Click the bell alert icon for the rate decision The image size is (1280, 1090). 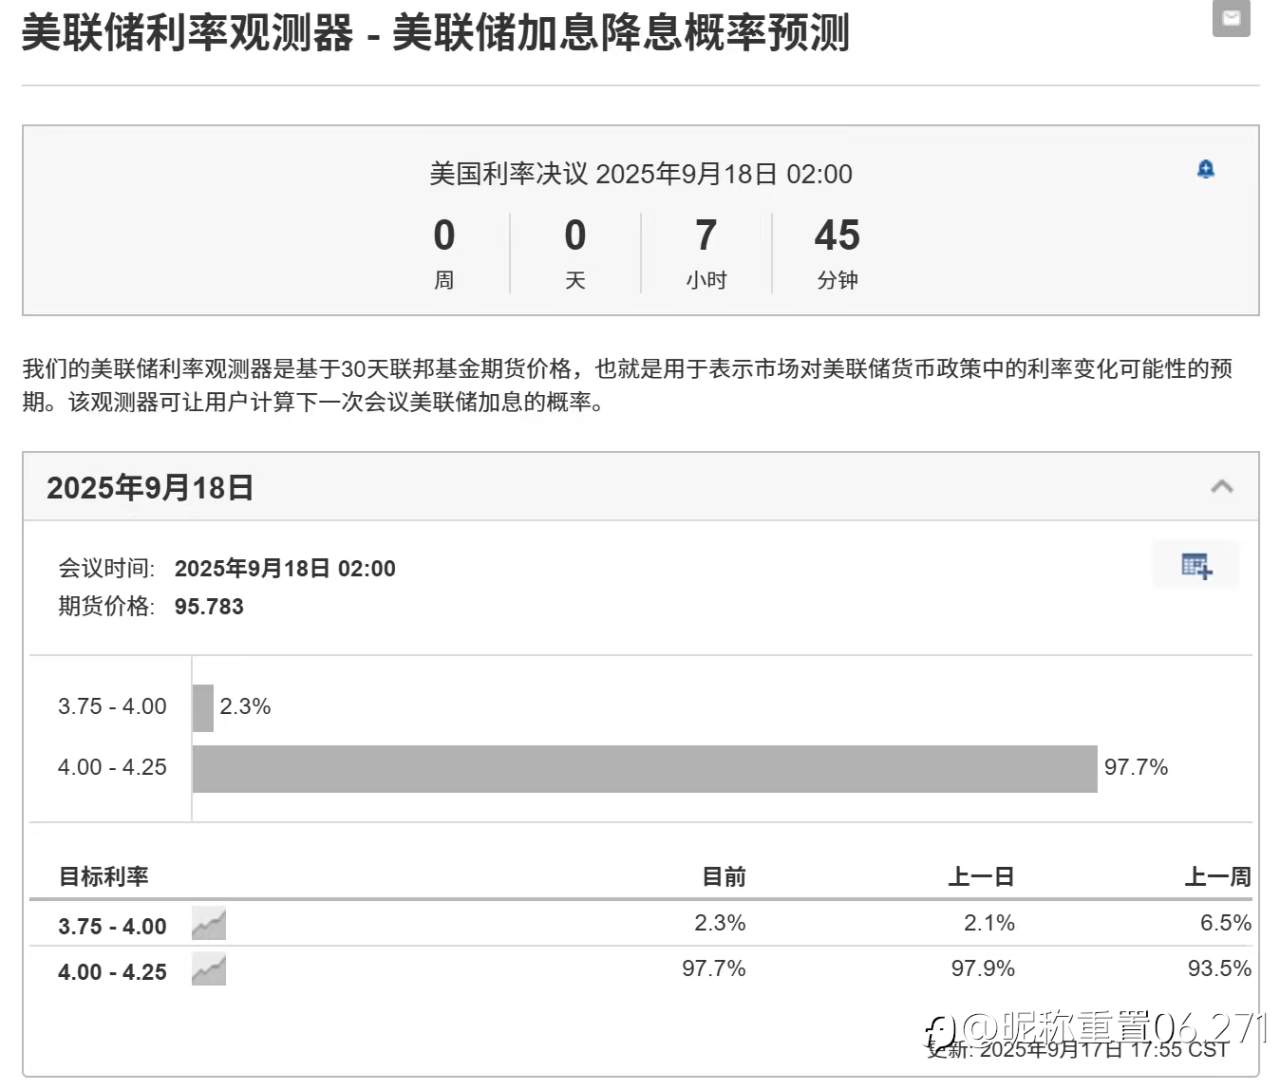1205,169
